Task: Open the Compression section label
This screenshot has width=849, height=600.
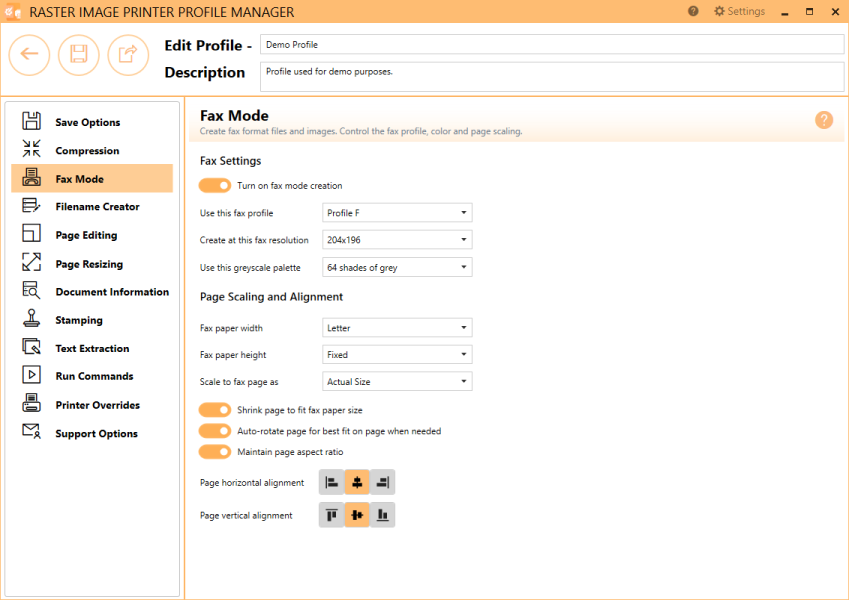Action: pyautogui.click(x=87, y=151)
